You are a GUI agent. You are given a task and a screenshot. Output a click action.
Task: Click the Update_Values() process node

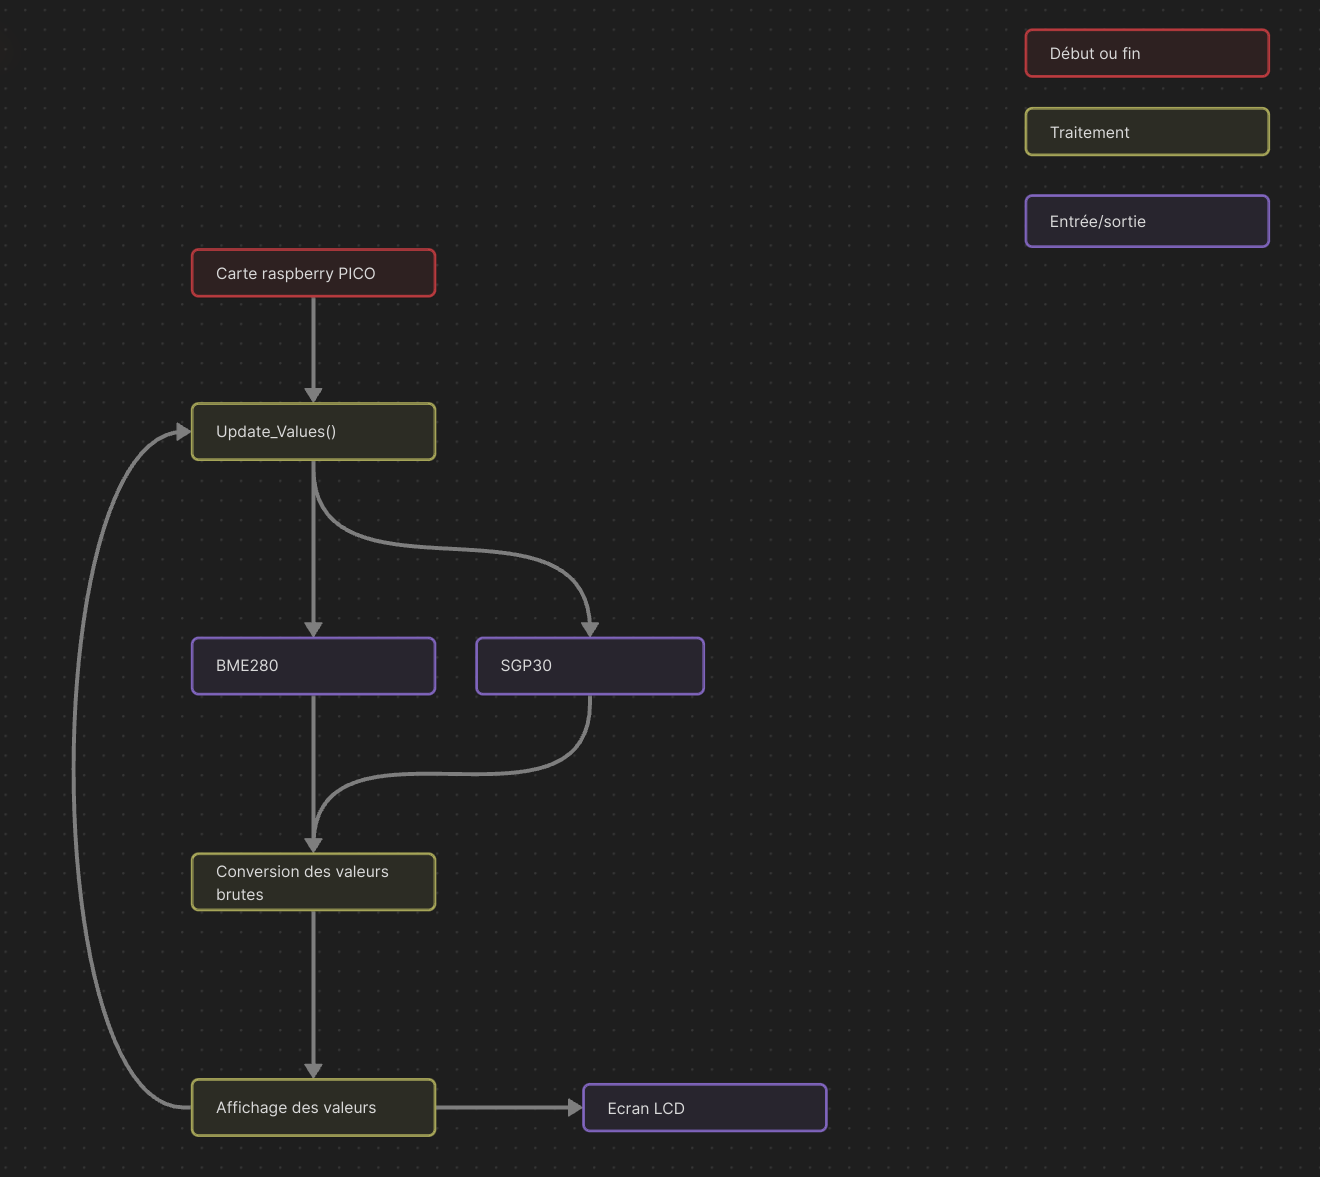(x=313, y=432)
